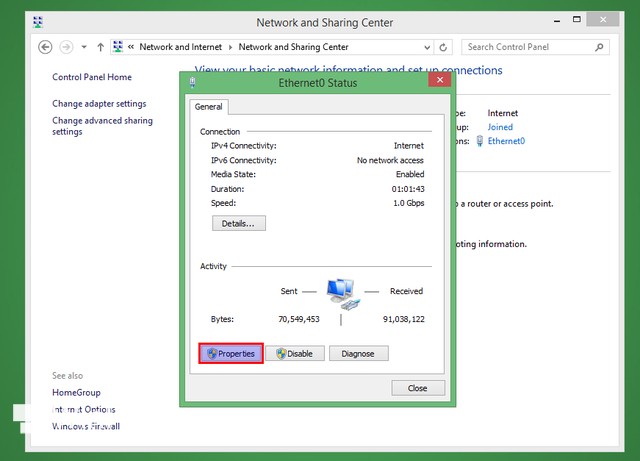Click the sent bytes 70,549,453
Screen dimensions: 640x461
[299, 319]
